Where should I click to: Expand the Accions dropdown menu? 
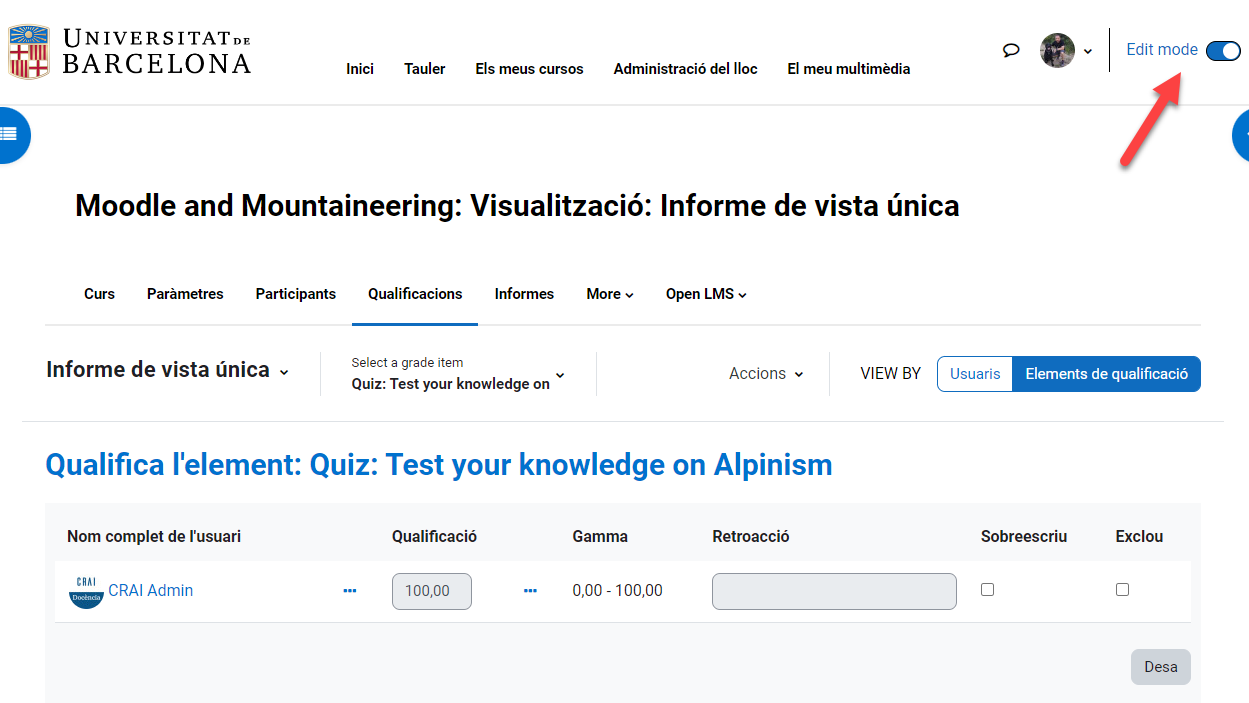[x=766, y=374]
